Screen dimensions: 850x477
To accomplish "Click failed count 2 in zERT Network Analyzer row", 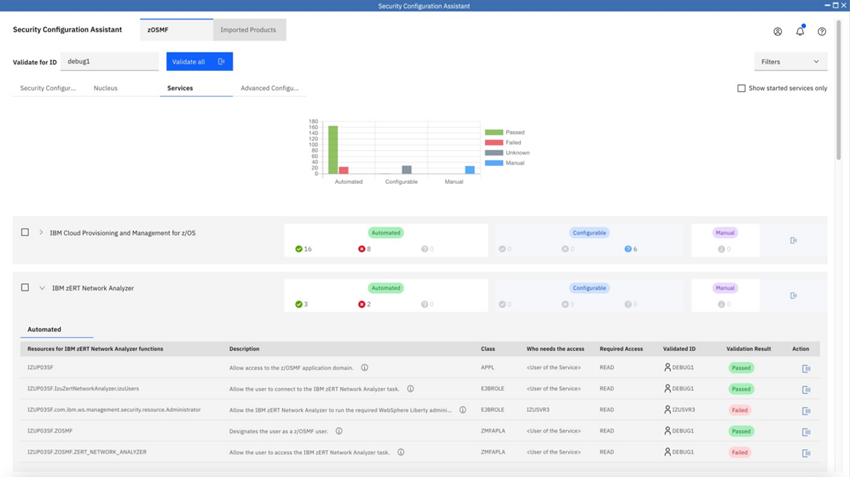I will pyautogui.click(x=364, y=304).
